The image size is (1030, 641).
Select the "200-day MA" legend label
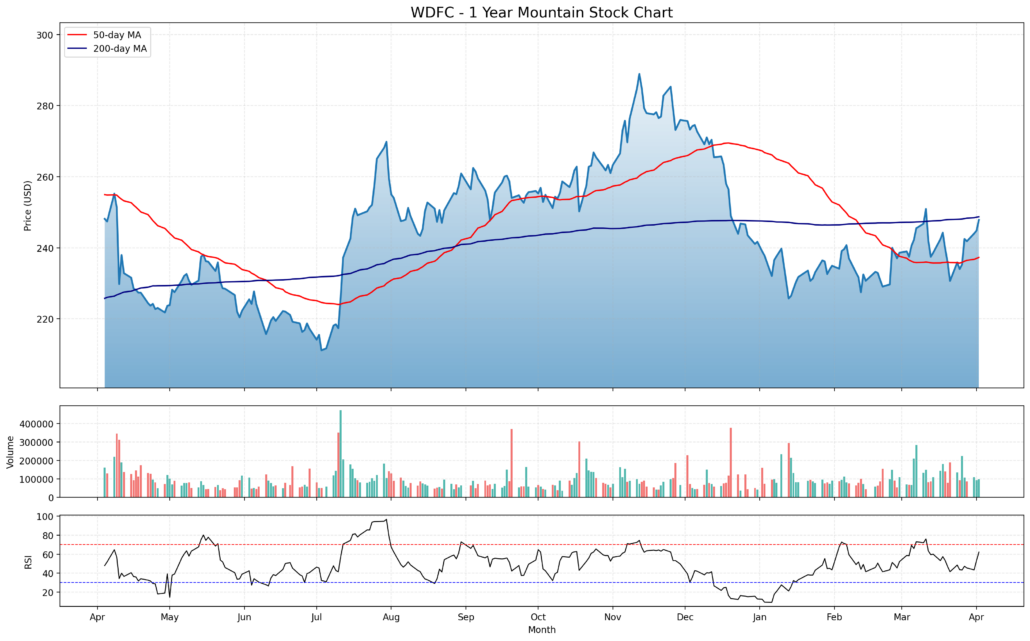click(120, 49)
